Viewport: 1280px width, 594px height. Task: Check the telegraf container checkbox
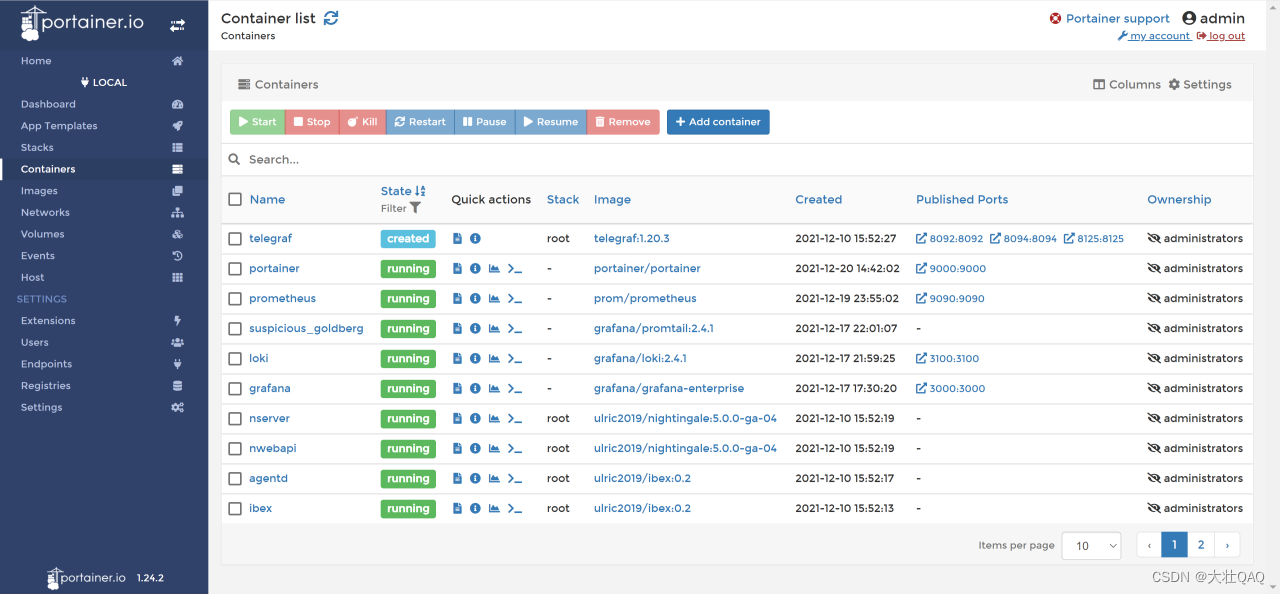tap(235, 239)
